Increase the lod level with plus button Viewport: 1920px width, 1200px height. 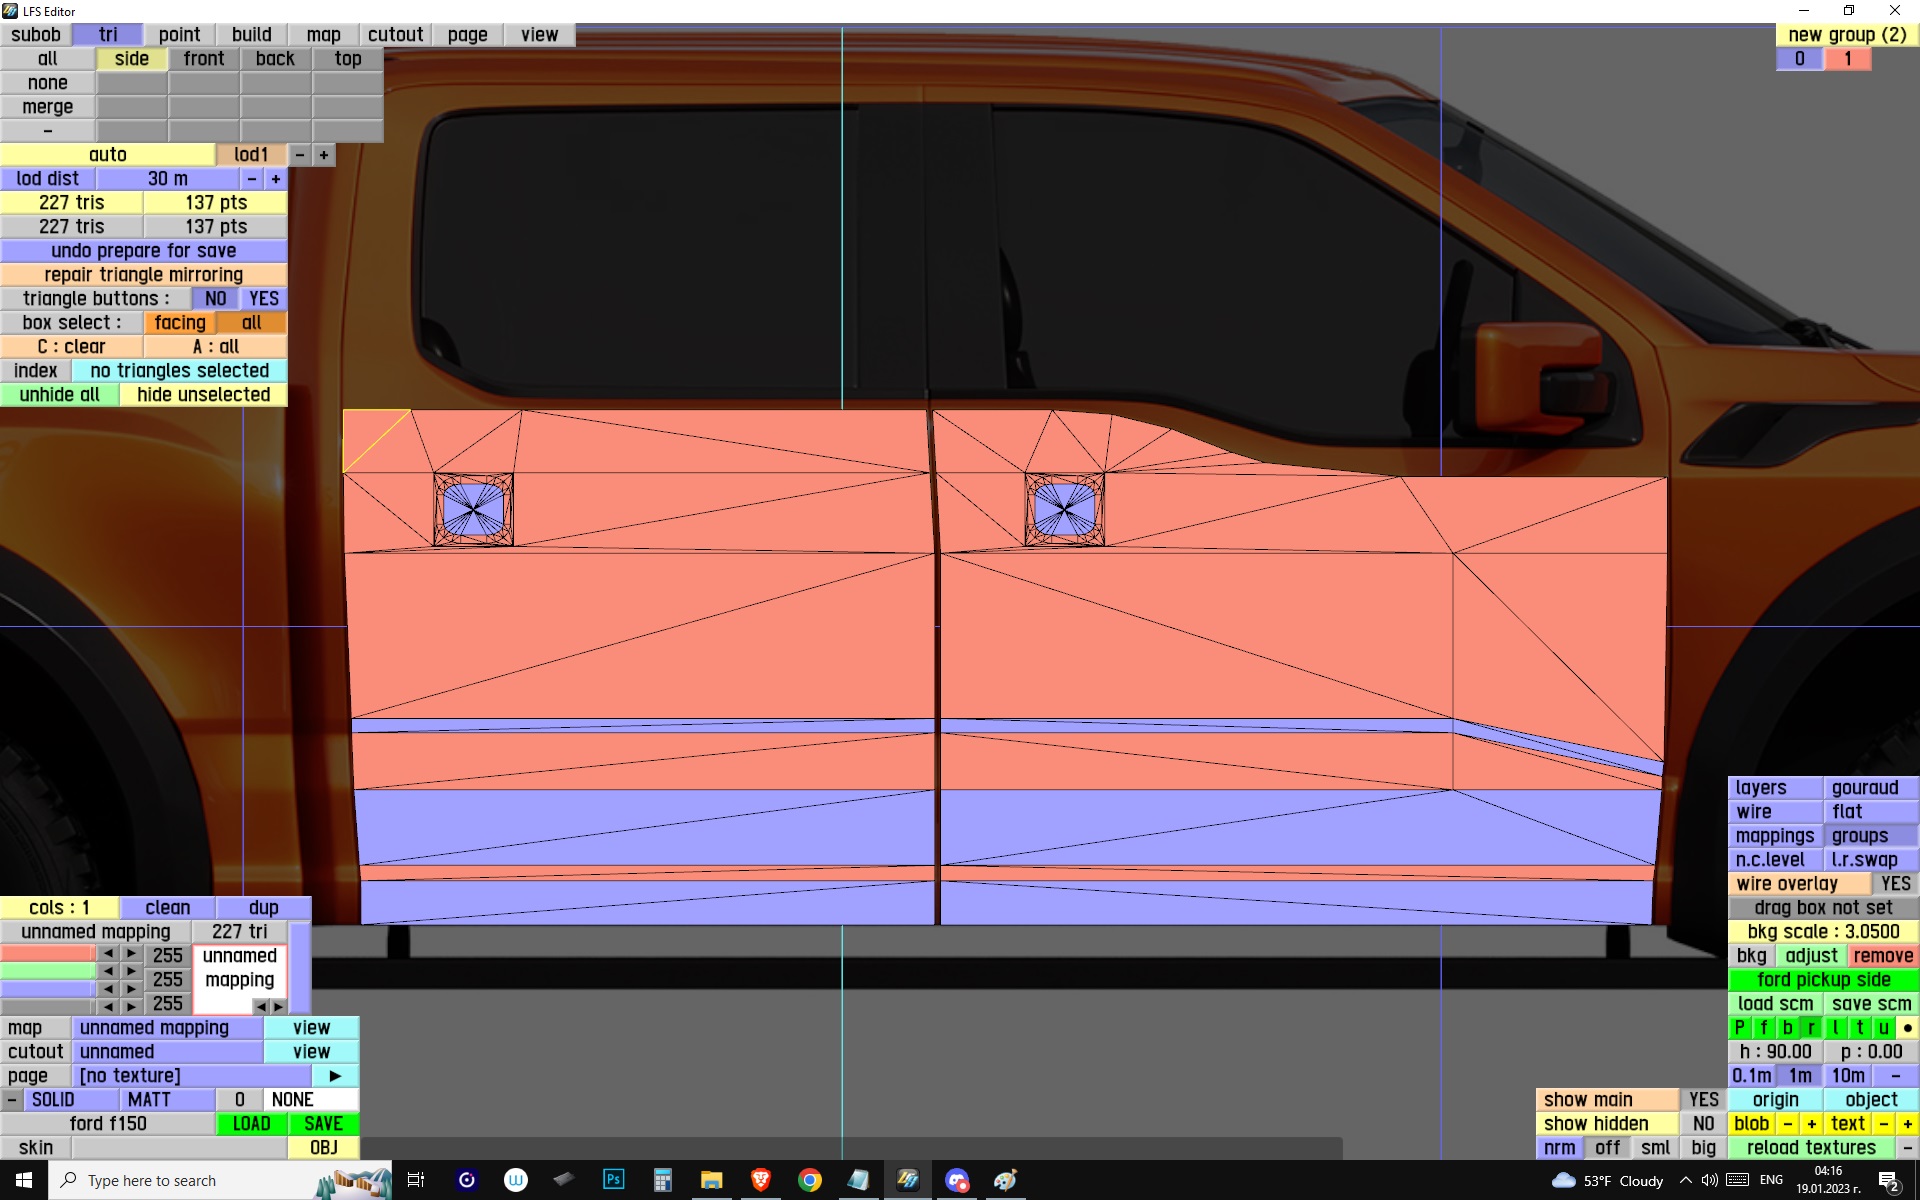point(323,155)
